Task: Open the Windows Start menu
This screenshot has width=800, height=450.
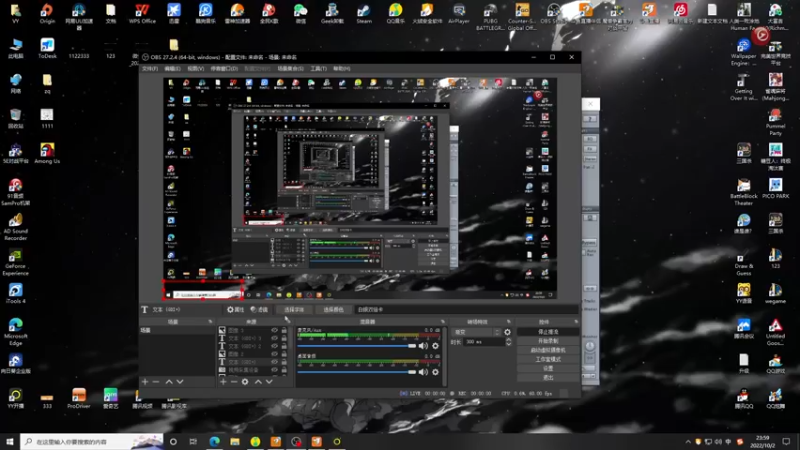Action: tap(10, 442)
